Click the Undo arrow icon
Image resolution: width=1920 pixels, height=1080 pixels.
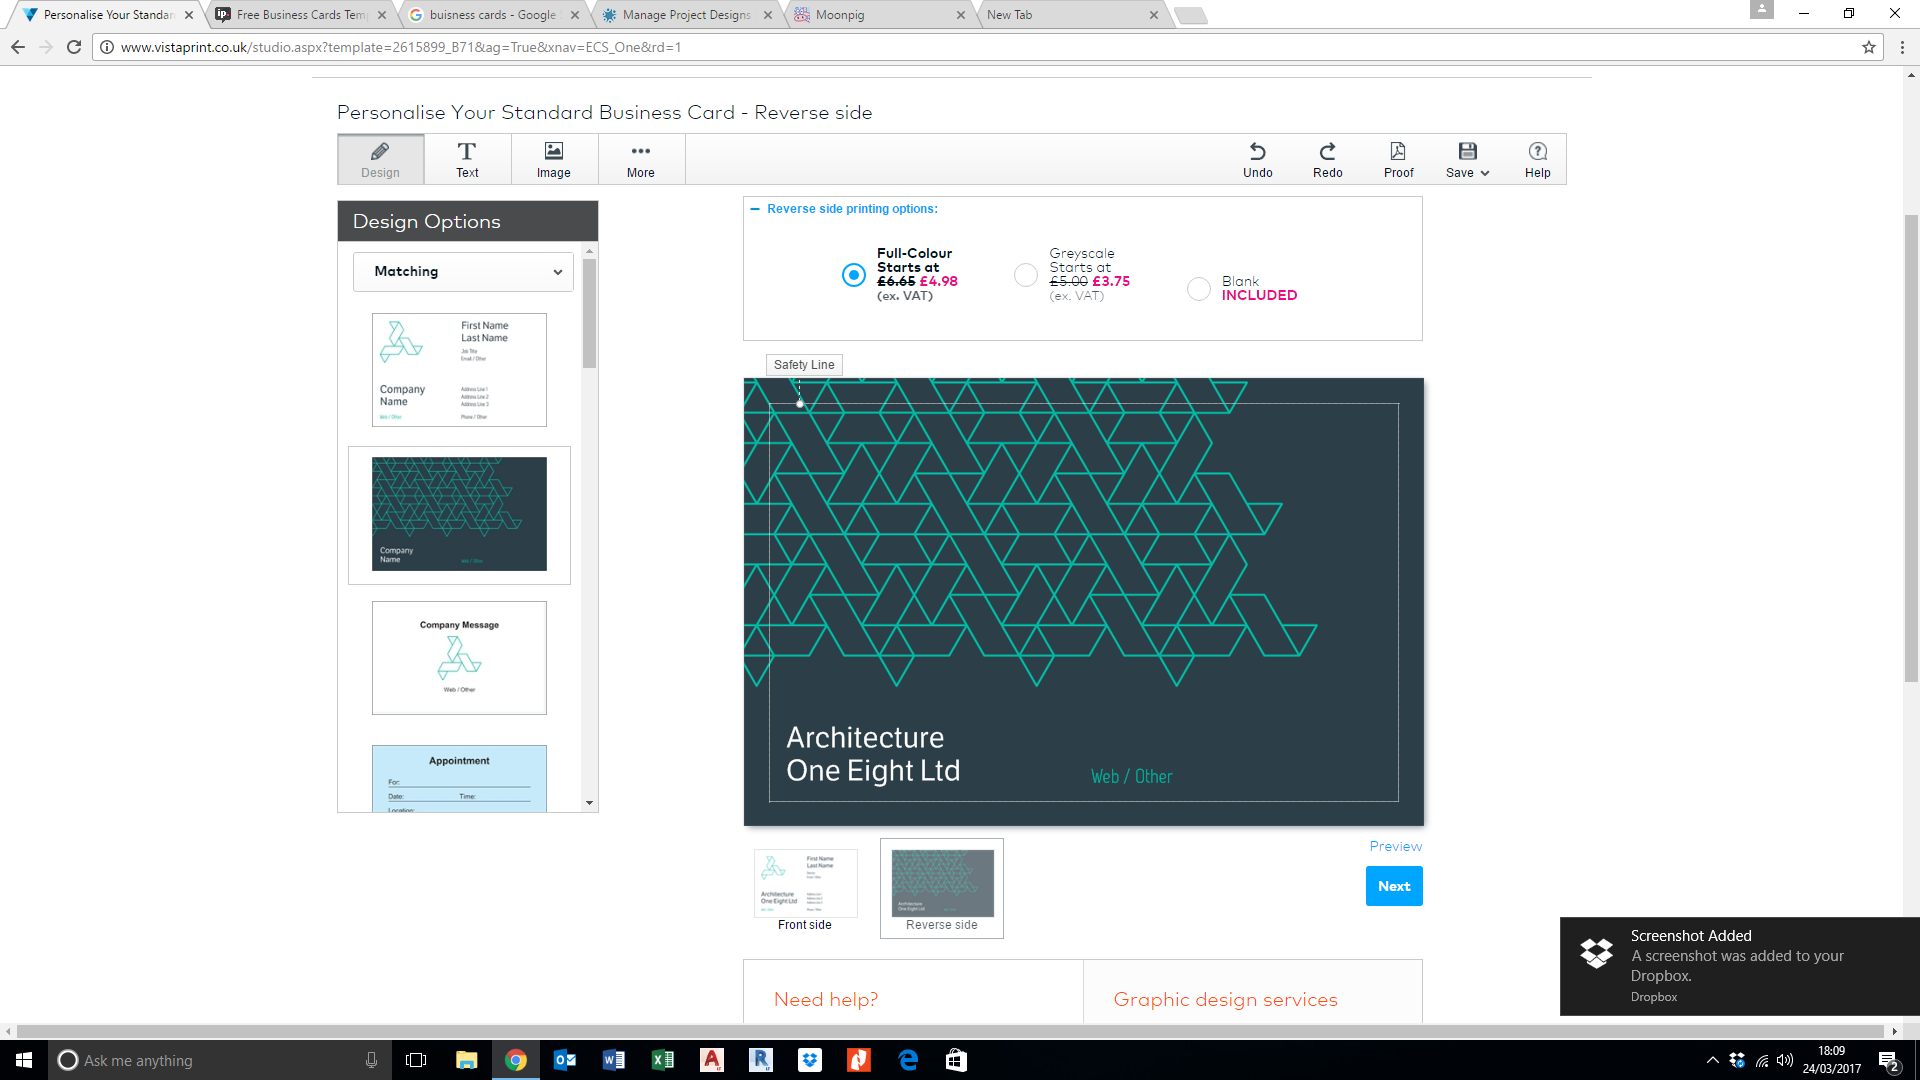pyautogui.click(x=1257, y=152)
